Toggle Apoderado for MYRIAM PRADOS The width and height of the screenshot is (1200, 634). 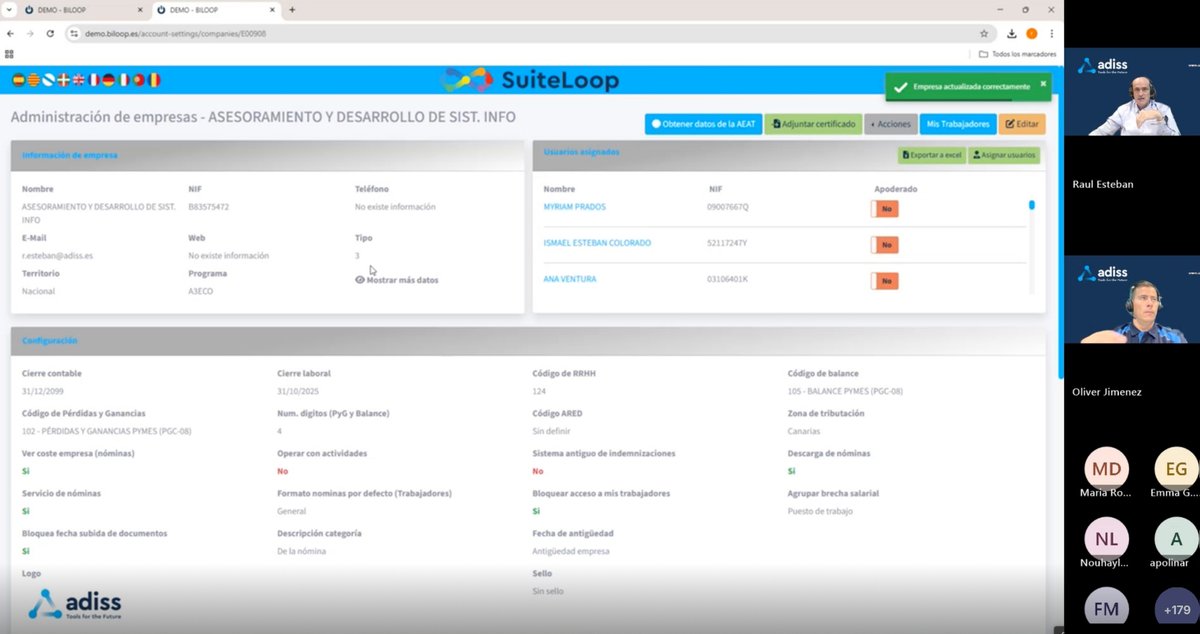coord(885,208)
